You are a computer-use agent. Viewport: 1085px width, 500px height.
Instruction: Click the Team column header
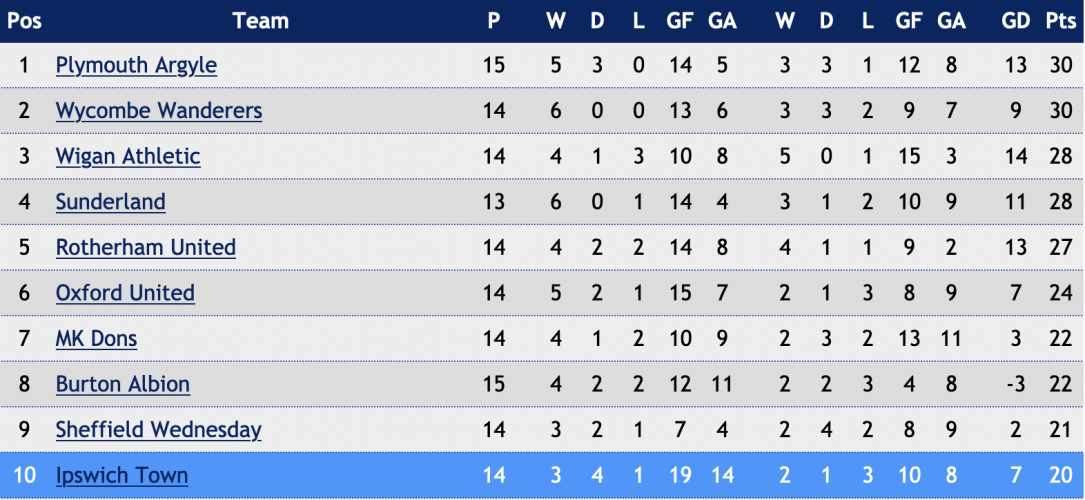[260, 21]
